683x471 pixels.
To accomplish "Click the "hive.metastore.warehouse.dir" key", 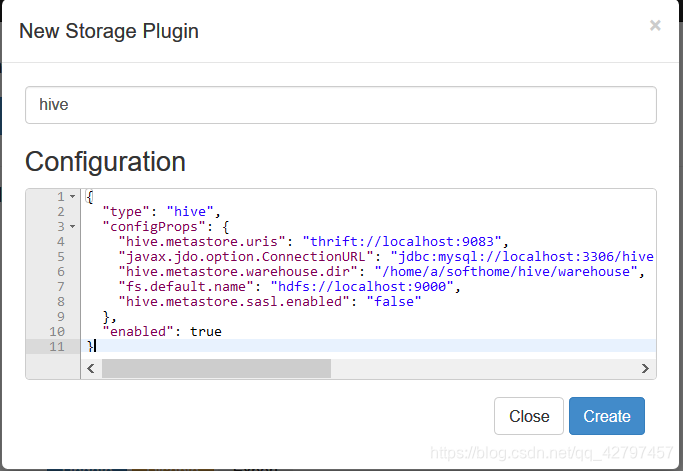I will coord(238,272).
